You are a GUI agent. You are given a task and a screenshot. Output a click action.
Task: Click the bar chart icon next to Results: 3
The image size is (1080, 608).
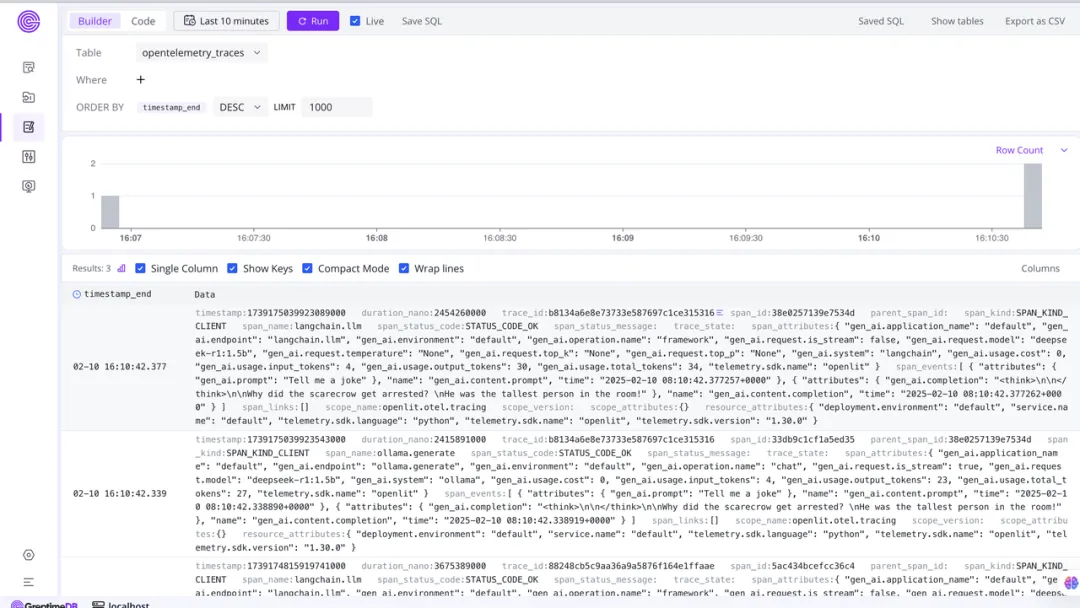pyautogui.click(x=121, y=268)
